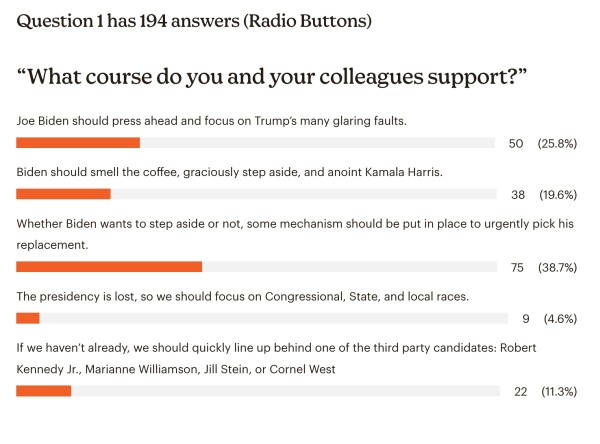Click the short orange bar for 'presidency is lost'

click(x=28, y=318)
